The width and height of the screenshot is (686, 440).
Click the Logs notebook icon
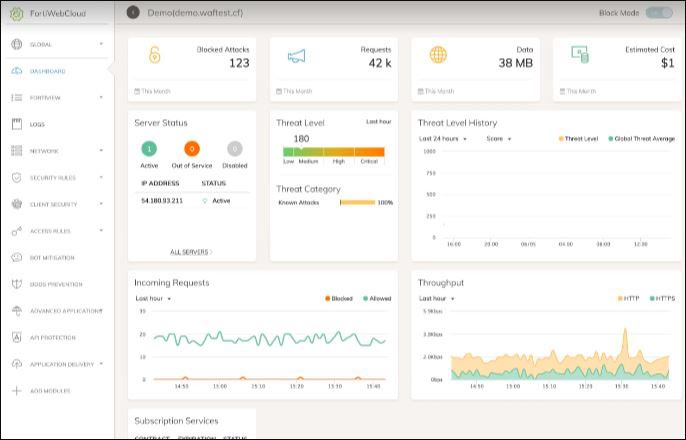pyautogui.click(x=17, y=124)
